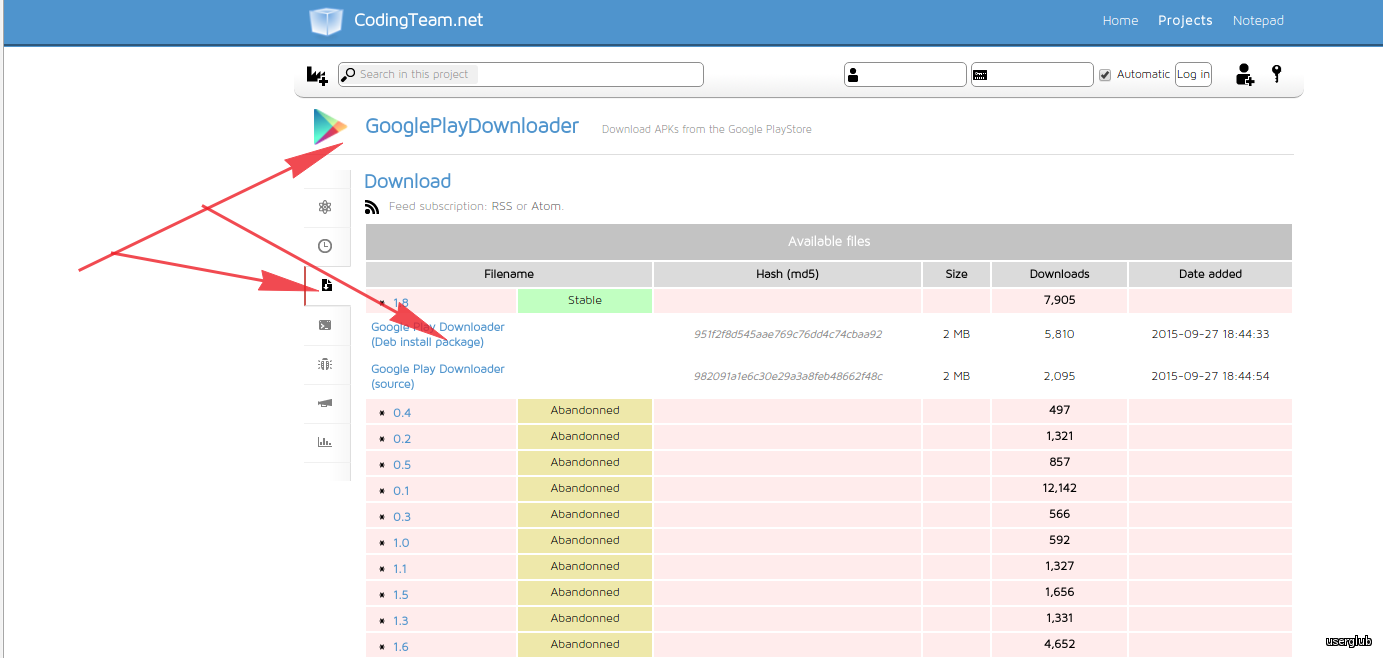
Task: Open Projects in top navigation
Action: (1185, 20)
